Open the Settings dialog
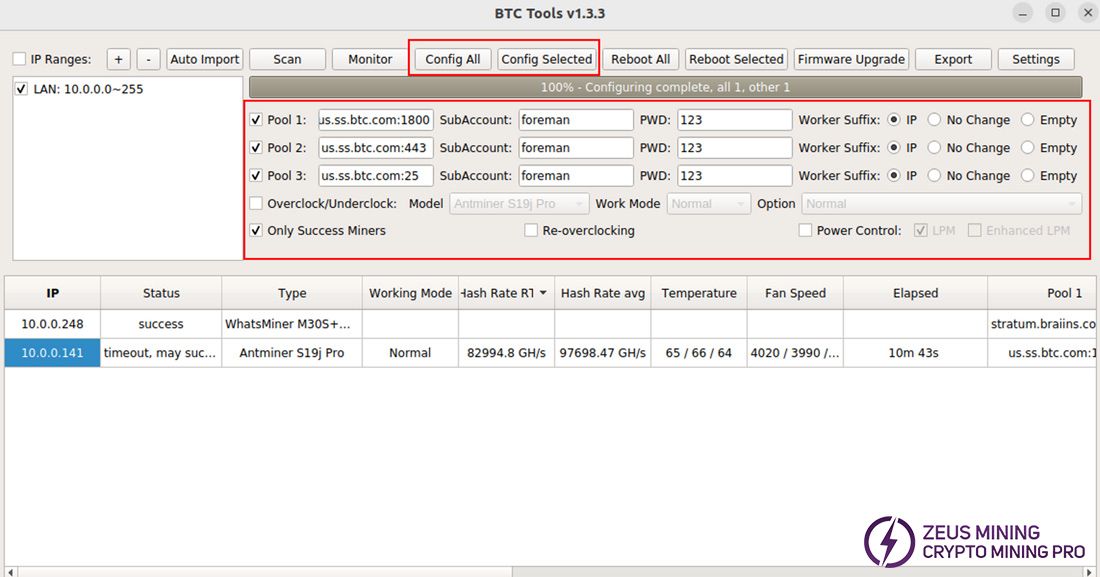The width and height of the screenshot is (1100, 577). [x=1035, y=59]
